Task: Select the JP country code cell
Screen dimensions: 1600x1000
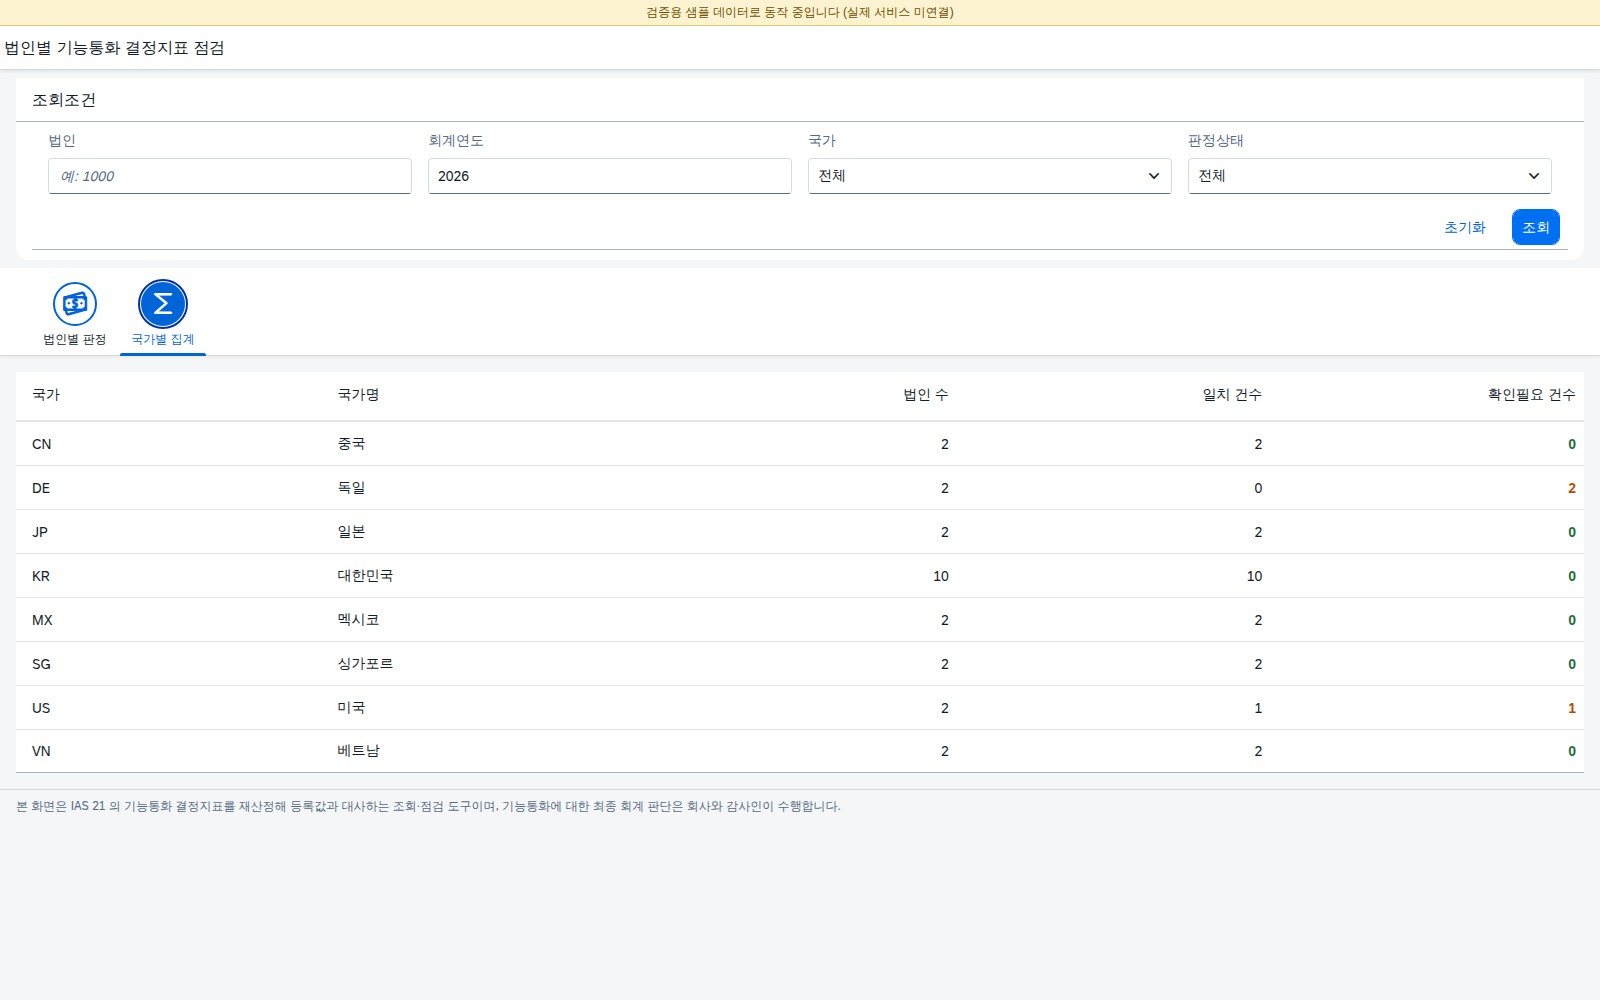Action: point(40,532)
